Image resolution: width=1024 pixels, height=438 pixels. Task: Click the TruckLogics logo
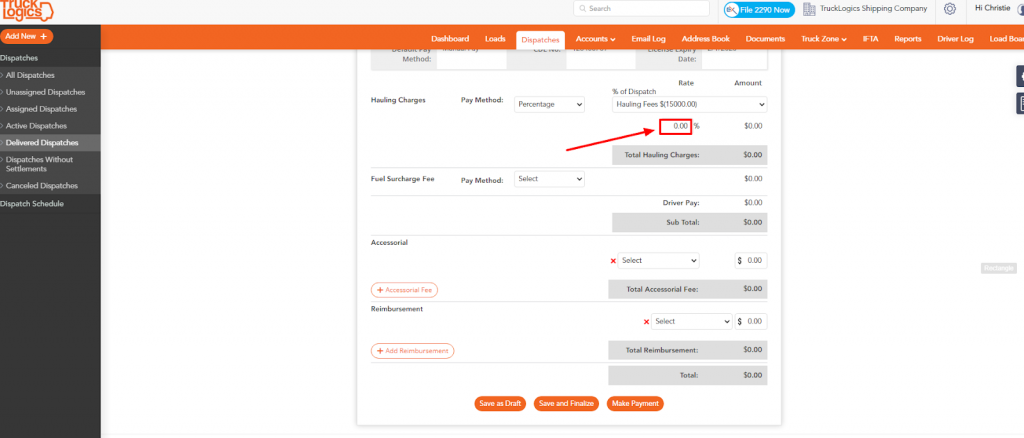[x=27, y=11]
